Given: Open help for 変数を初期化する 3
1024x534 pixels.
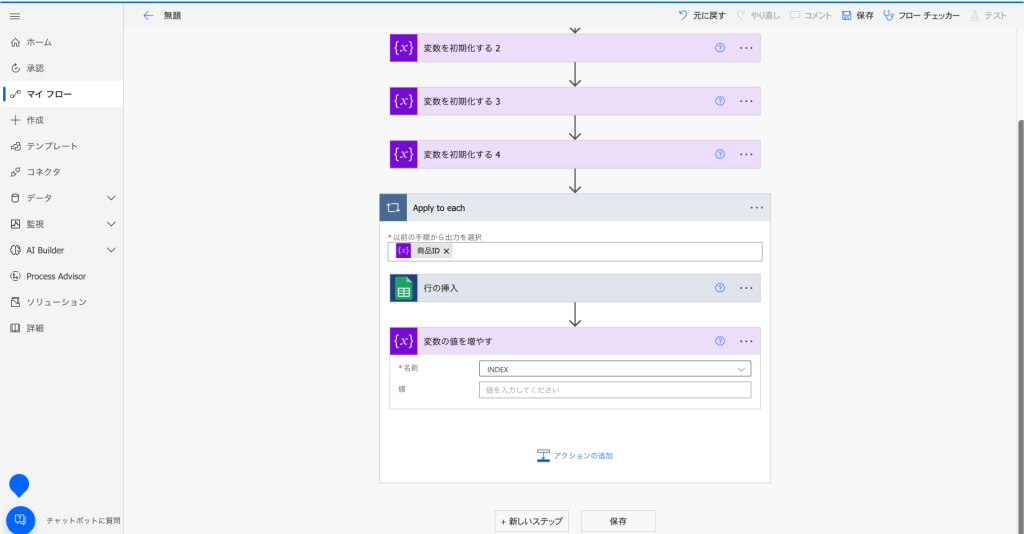Looking at the screenshot, I should click(720, 101).
